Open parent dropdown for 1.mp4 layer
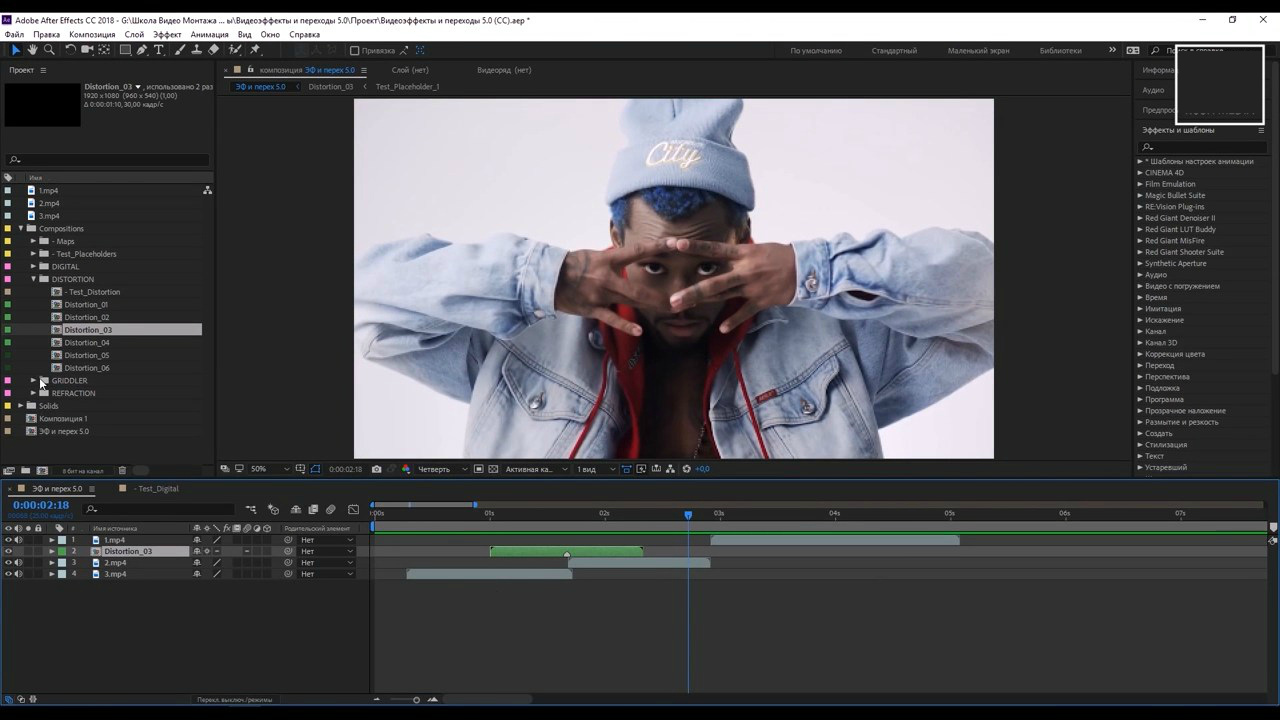Image resolution: width=1280 pixels, height=720 pixels. (327, 540)
